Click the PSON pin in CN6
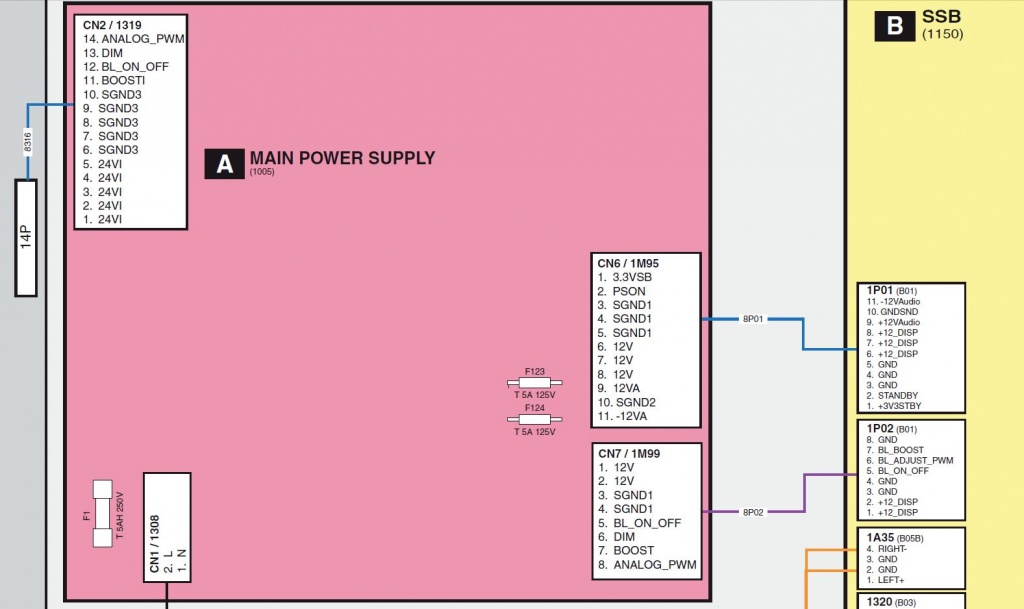This screenshot has width=1024, height=609. (x=627, y=291)
